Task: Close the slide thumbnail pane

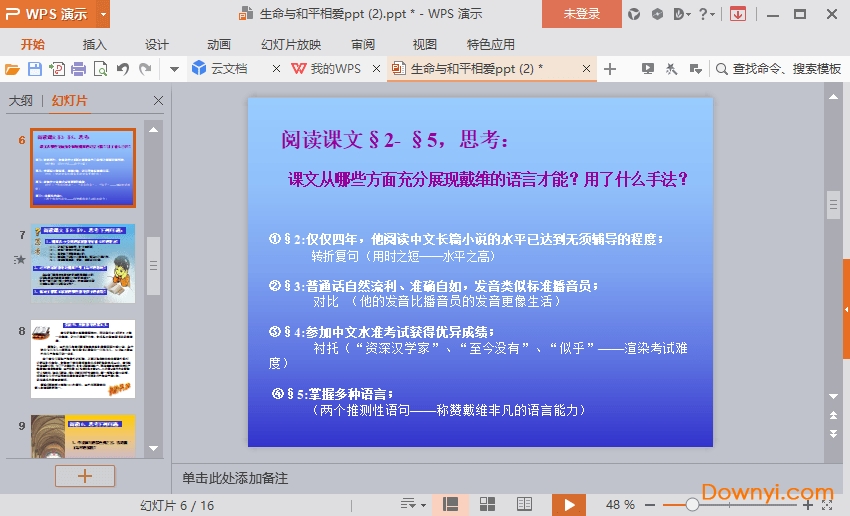Action: [x=158, y=100]
